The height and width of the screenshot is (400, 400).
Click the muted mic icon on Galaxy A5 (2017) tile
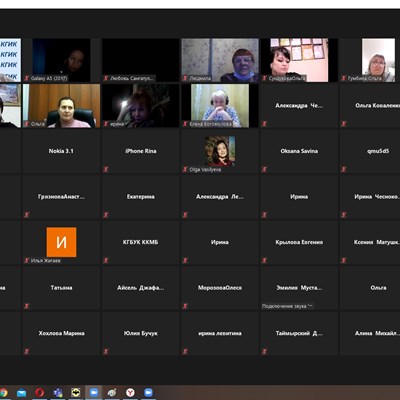pyautogui.click(x=27, y=78)
